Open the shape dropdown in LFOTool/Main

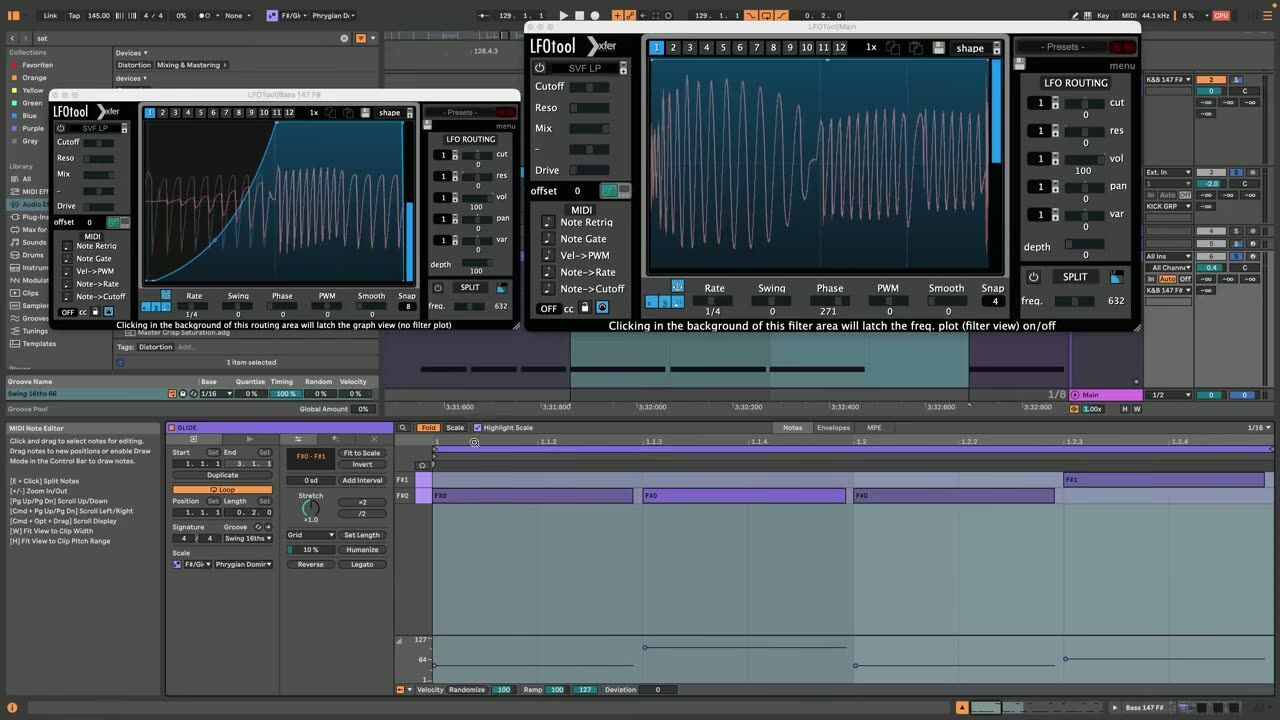coord(976,48)
